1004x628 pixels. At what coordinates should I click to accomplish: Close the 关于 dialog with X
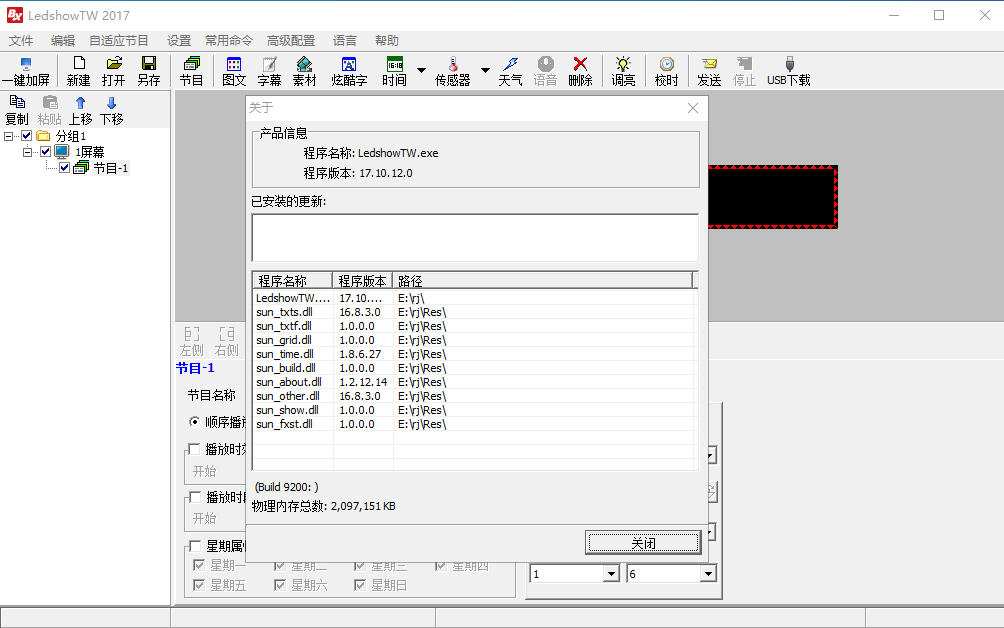pos(693,108)
